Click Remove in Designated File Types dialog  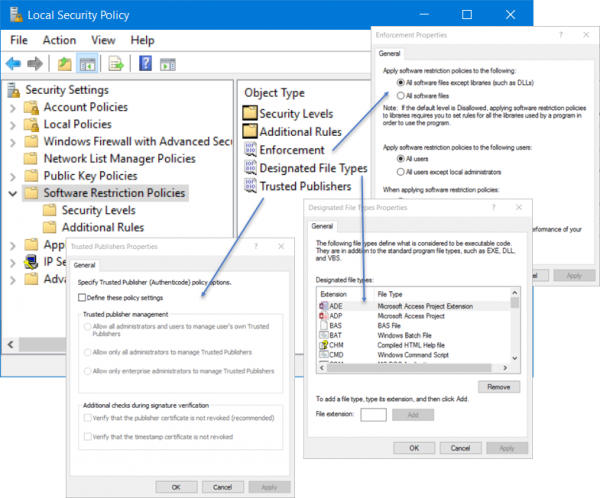pyautogui.click(x=497, y=386)
